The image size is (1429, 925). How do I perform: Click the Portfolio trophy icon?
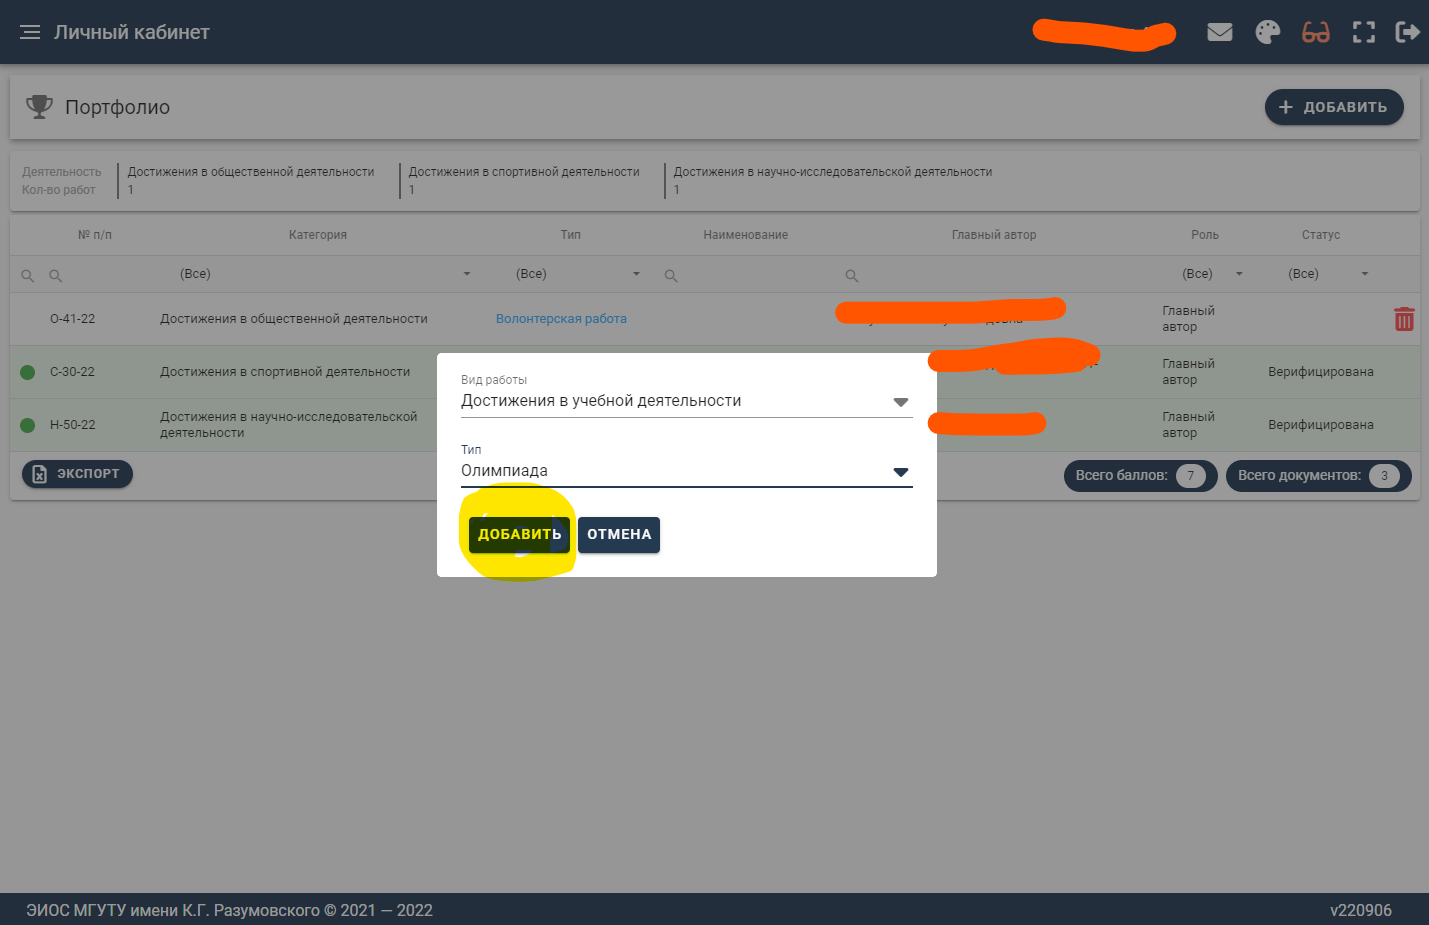[39, 107]
